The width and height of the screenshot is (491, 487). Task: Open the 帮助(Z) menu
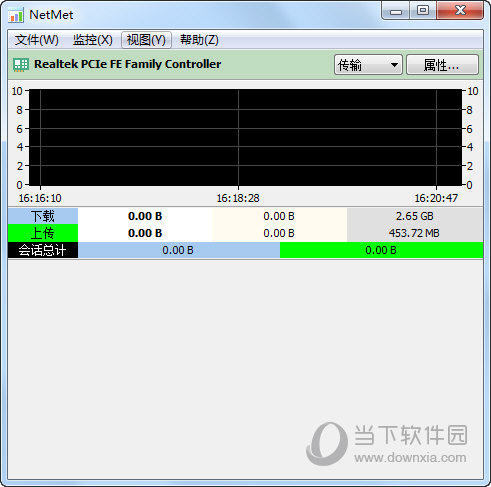199,40
